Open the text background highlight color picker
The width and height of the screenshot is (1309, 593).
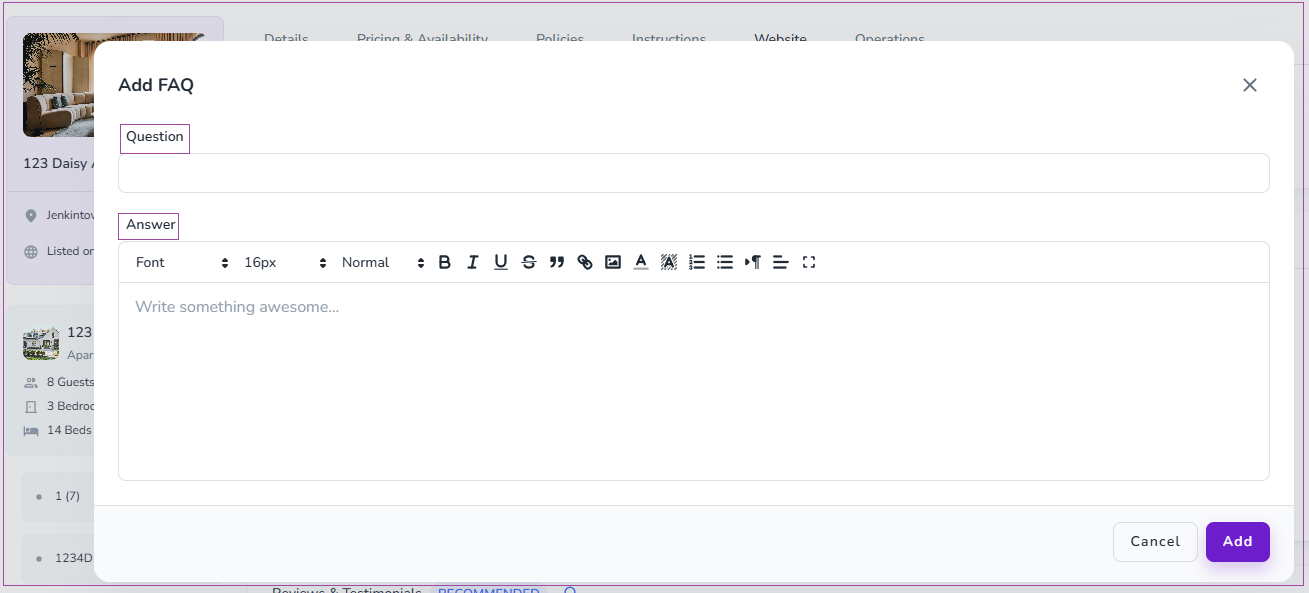(669, 262)
